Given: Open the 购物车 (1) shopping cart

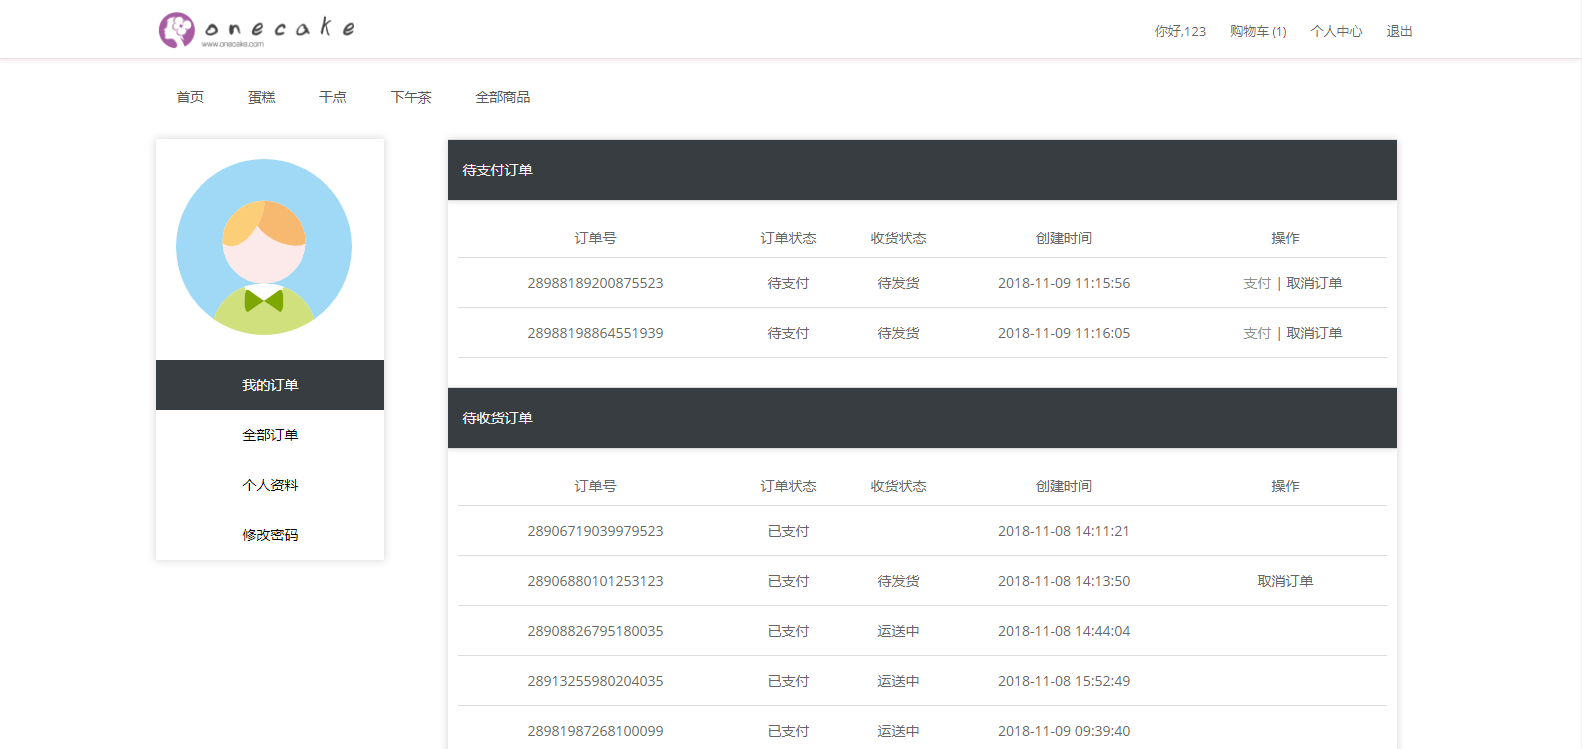Looking at the screenshot, I should pyautogui.click(x=1258, y=31).
